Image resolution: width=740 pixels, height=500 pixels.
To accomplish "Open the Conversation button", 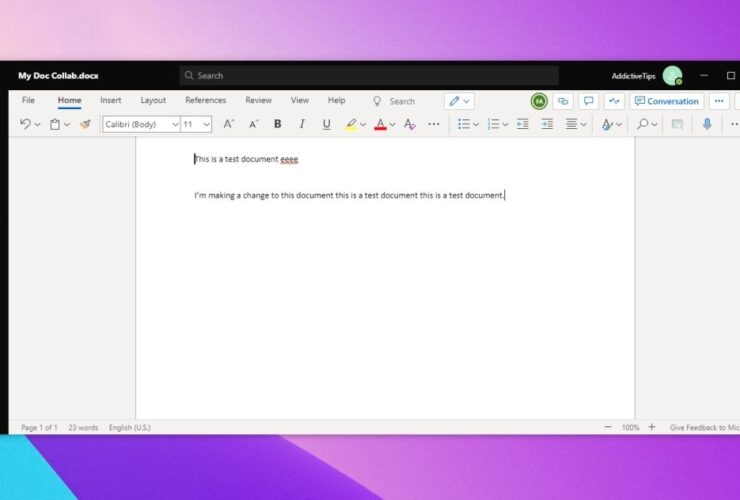I will coord(666,101).
